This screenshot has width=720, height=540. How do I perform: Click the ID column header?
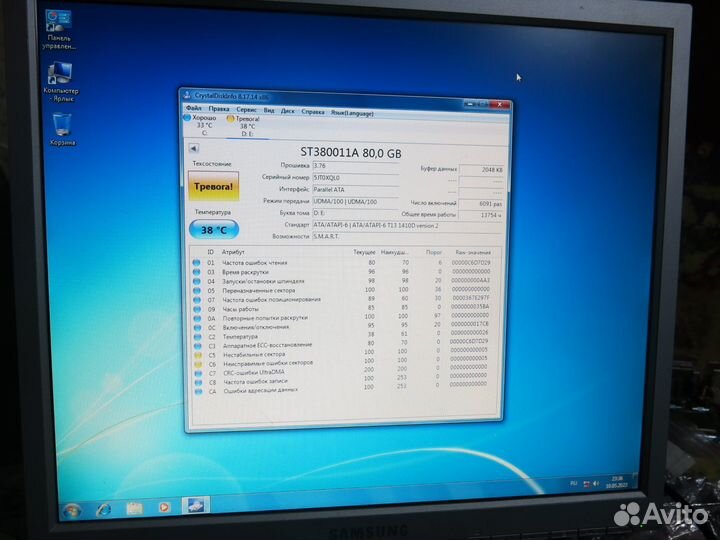(210, 252)
